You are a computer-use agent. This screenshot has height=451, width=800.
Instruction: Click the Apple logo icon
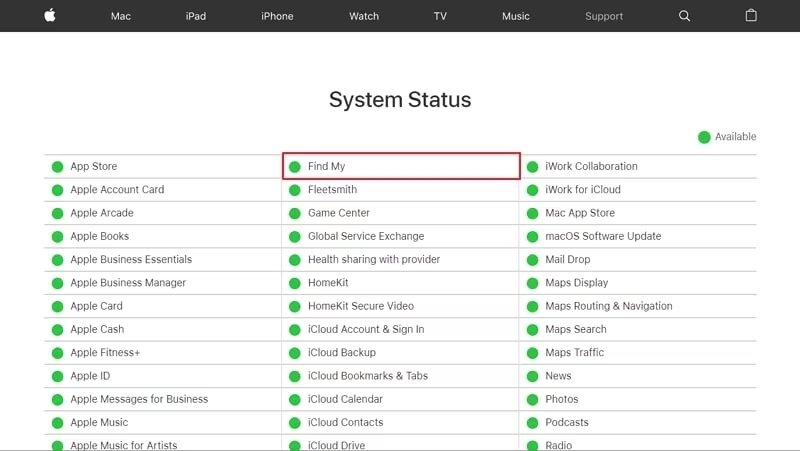coord(50,16)
